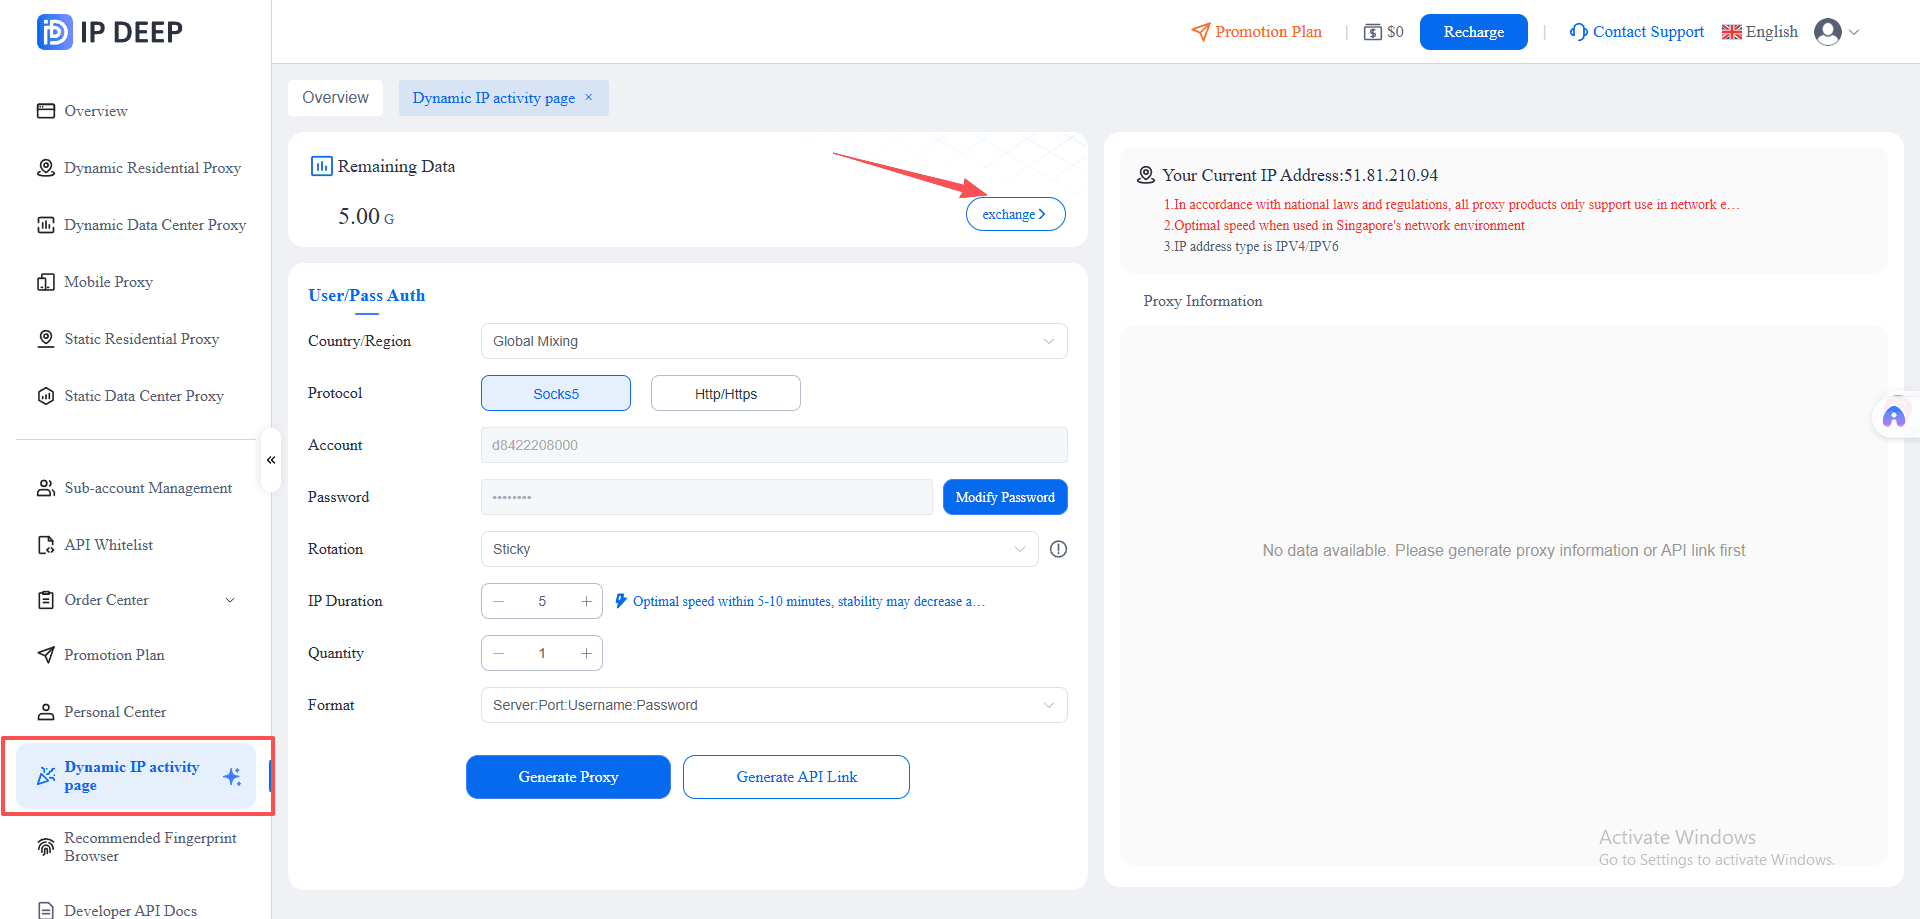Click the Quantity number field
Screen dimensions: 1920x919
pyautogui.click(x=542, y=653)
